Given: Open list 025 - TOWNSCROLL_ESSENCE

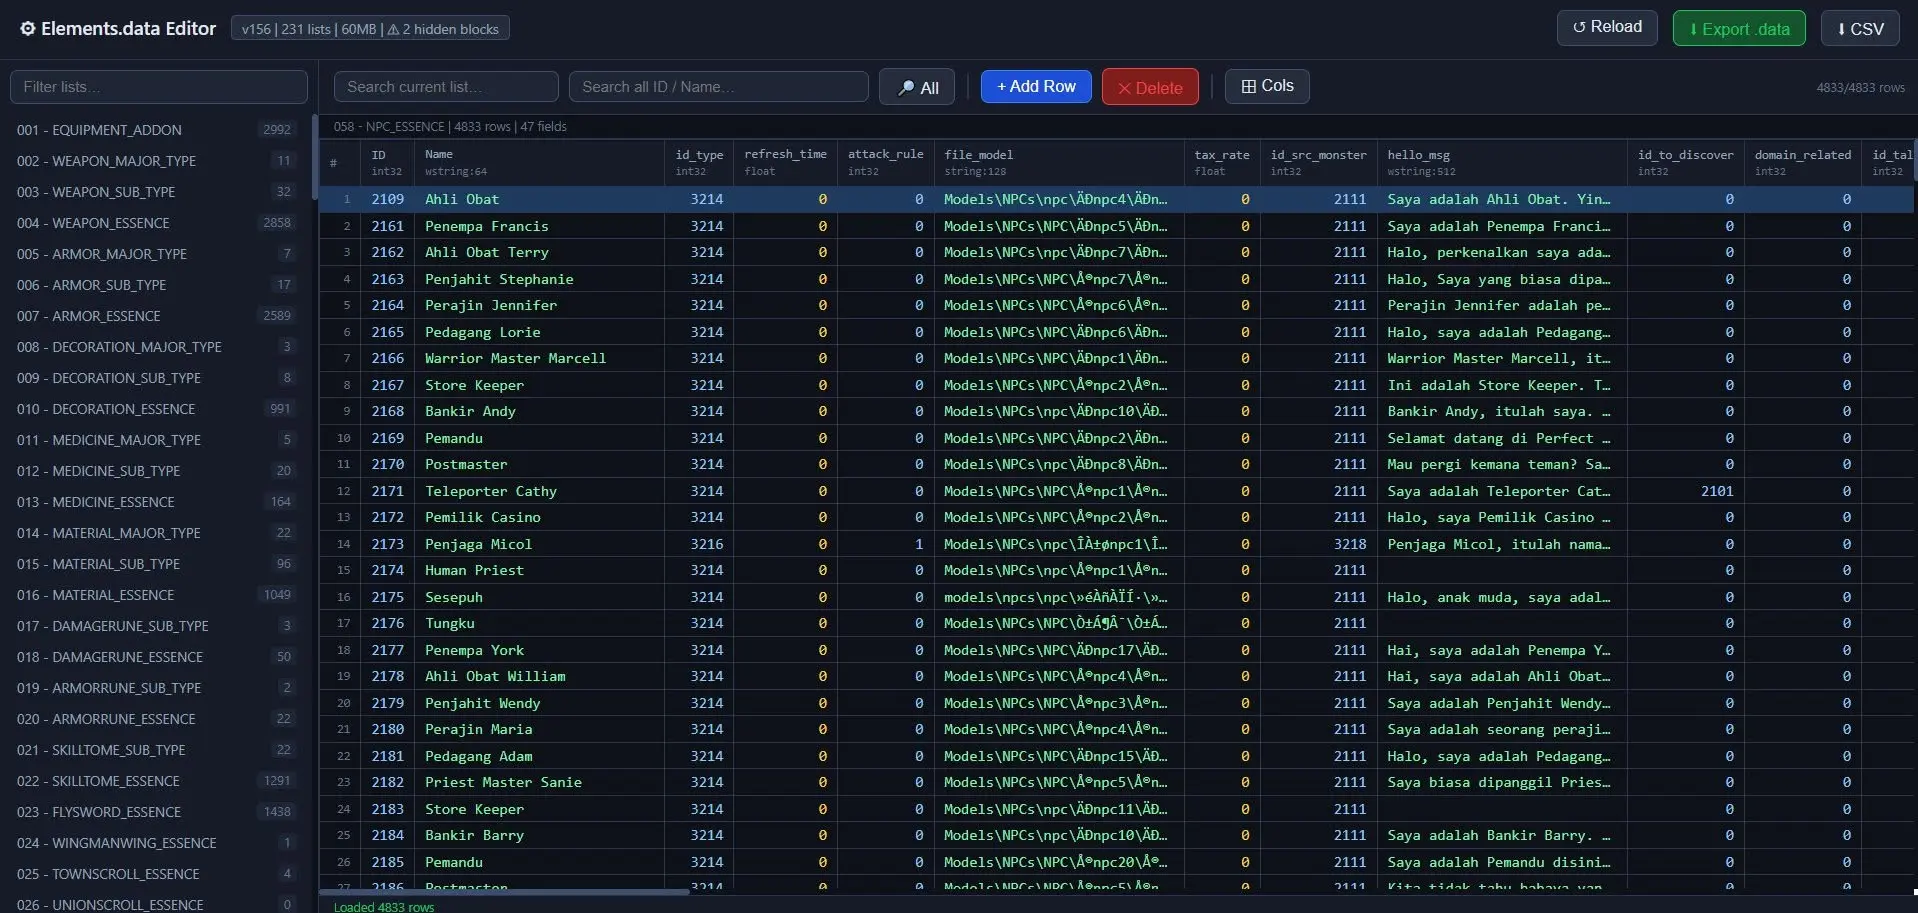Looking at the screenshot, I should click(x=156, y=874).
